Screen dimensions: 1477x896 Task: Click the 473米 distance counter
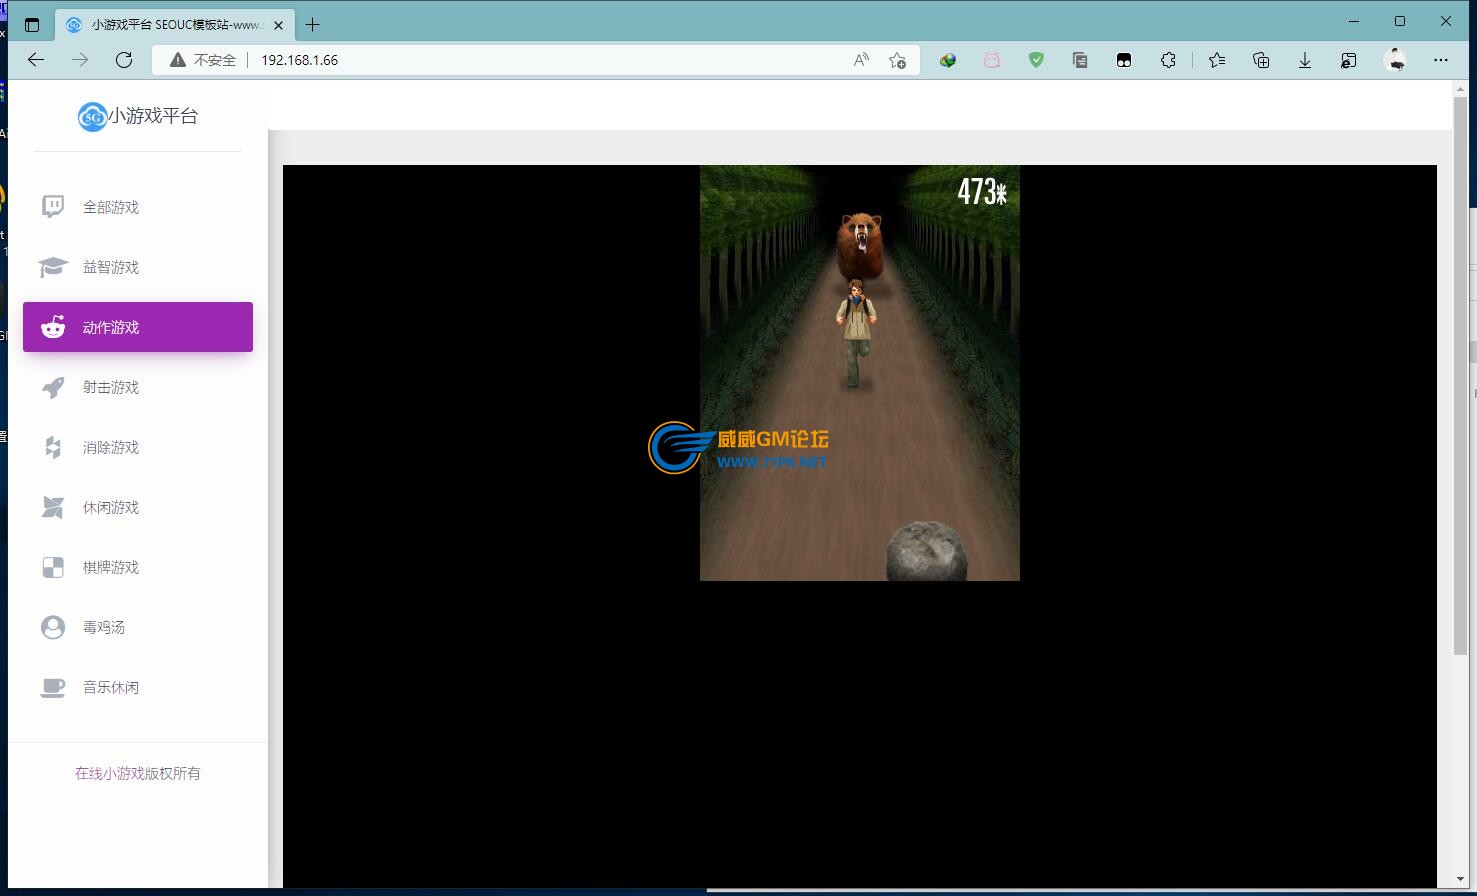point(982,191)
